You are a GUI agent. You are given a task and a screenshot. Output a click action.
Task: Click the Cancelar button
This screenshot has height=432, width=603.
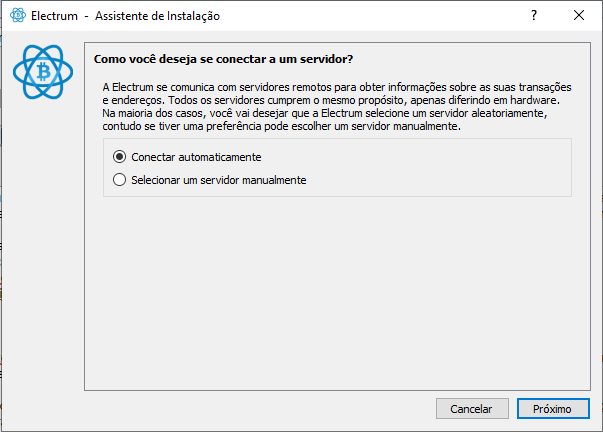tap(472, 409)
